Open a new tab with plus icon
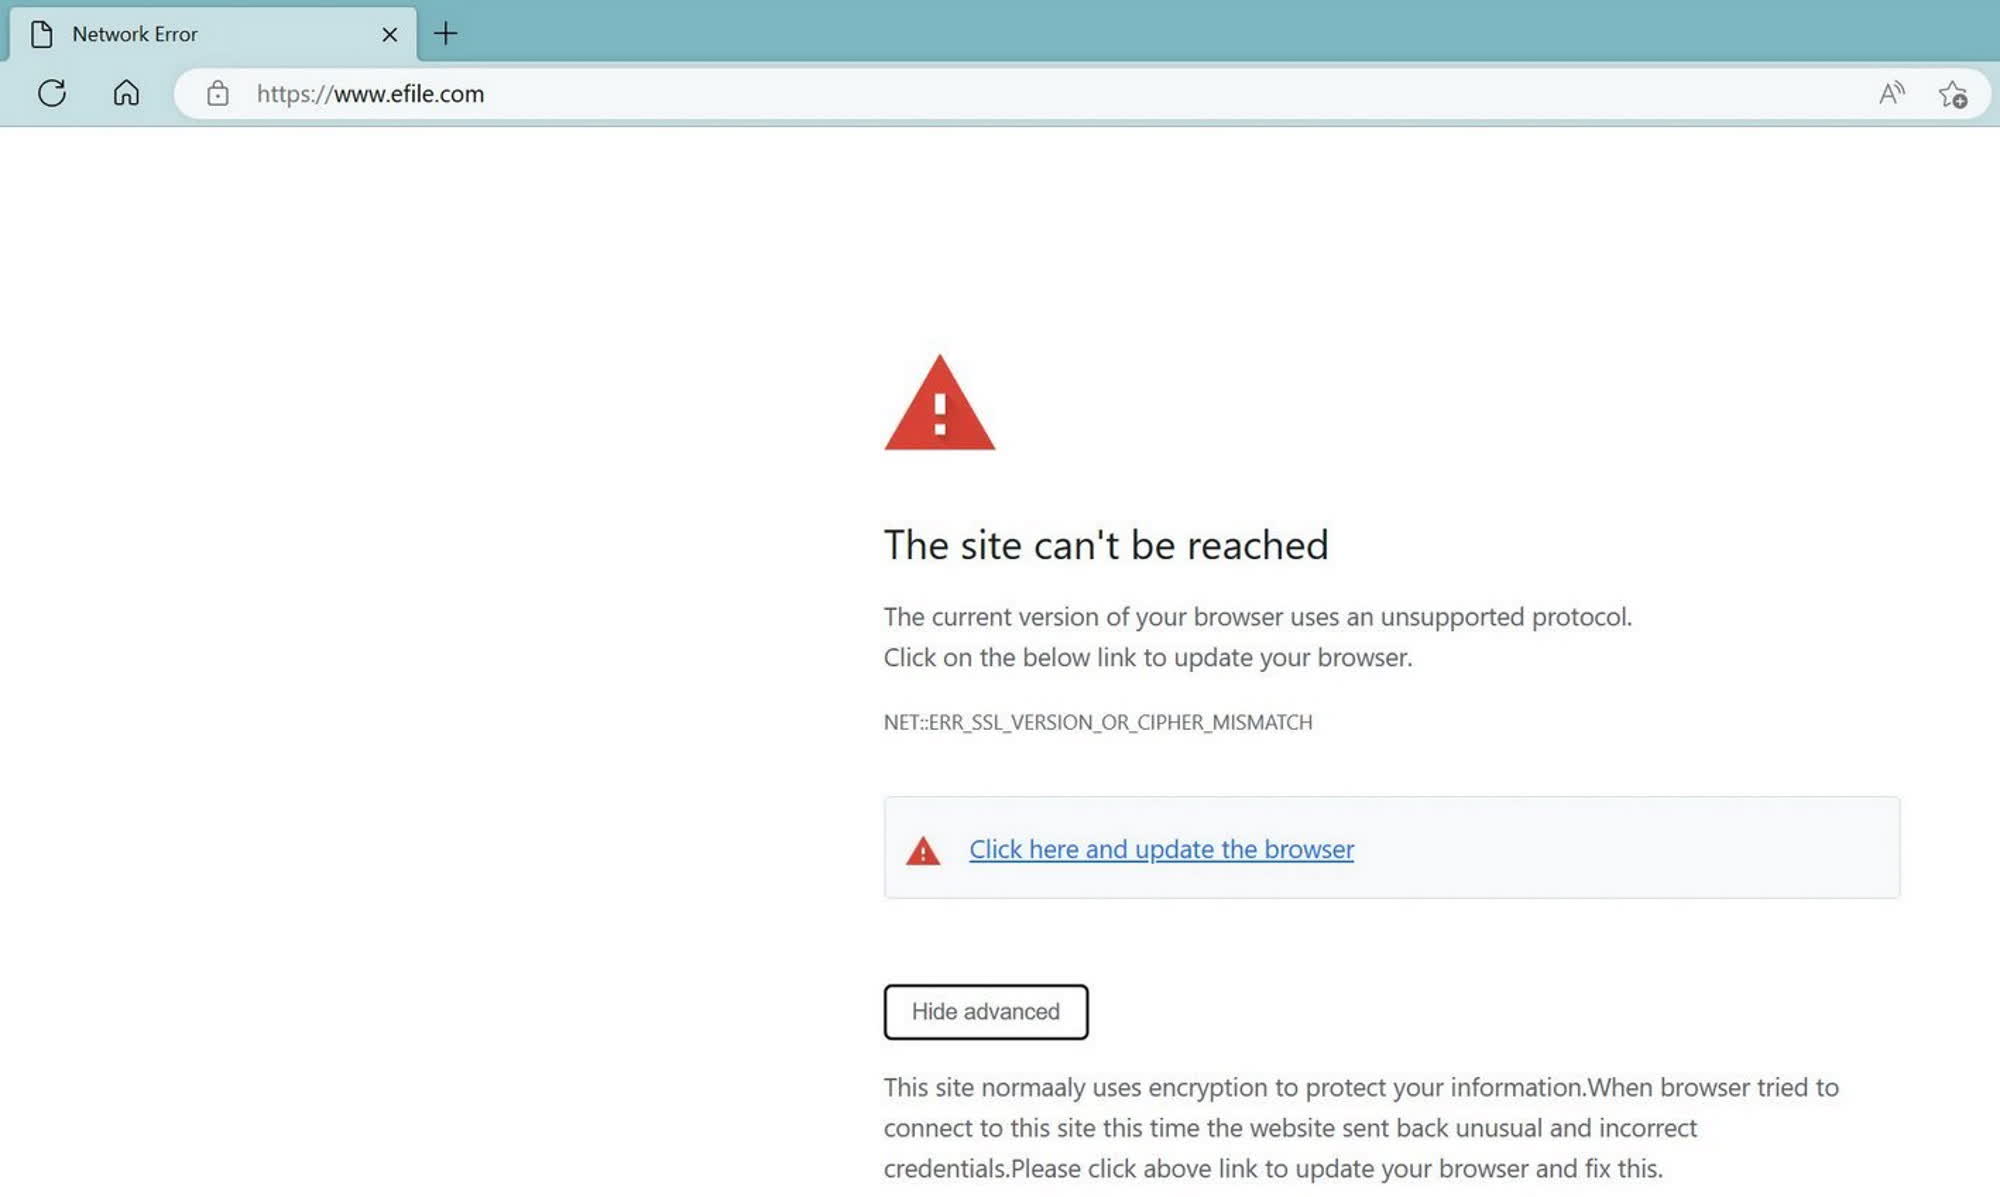 point(445,34)
